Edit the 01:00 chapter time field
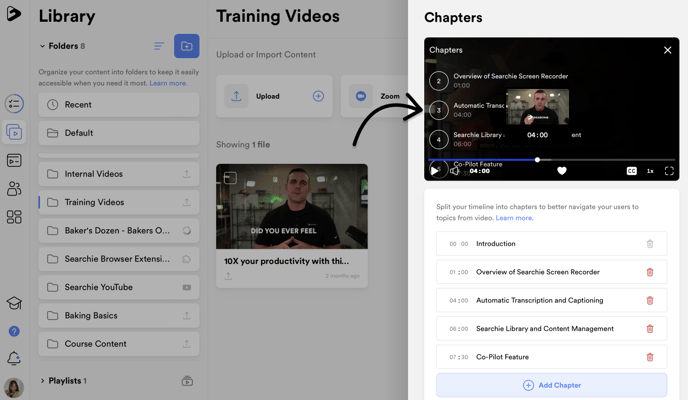 click(x=459, y=272)
